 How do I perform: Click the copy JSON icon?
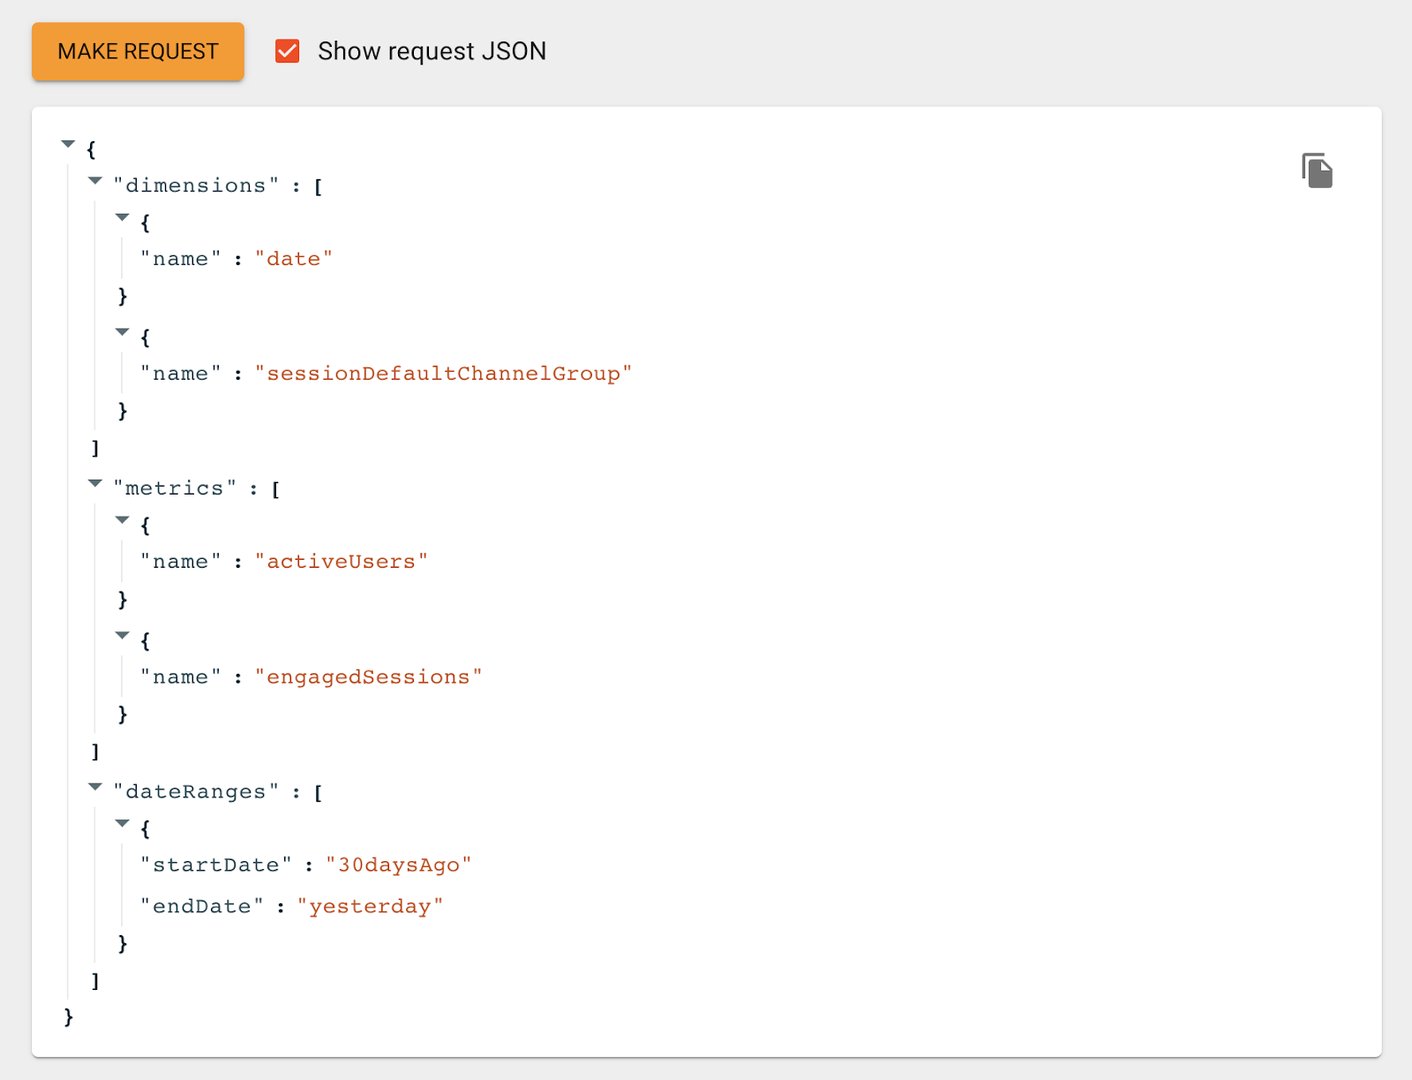pos(1317,170)
